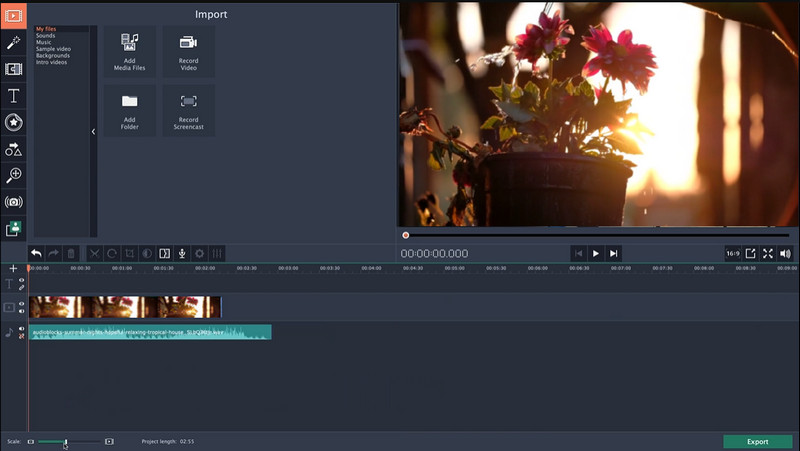Open the Transition Wizard icon
The image size is (800, 451).
coord(164,253)
